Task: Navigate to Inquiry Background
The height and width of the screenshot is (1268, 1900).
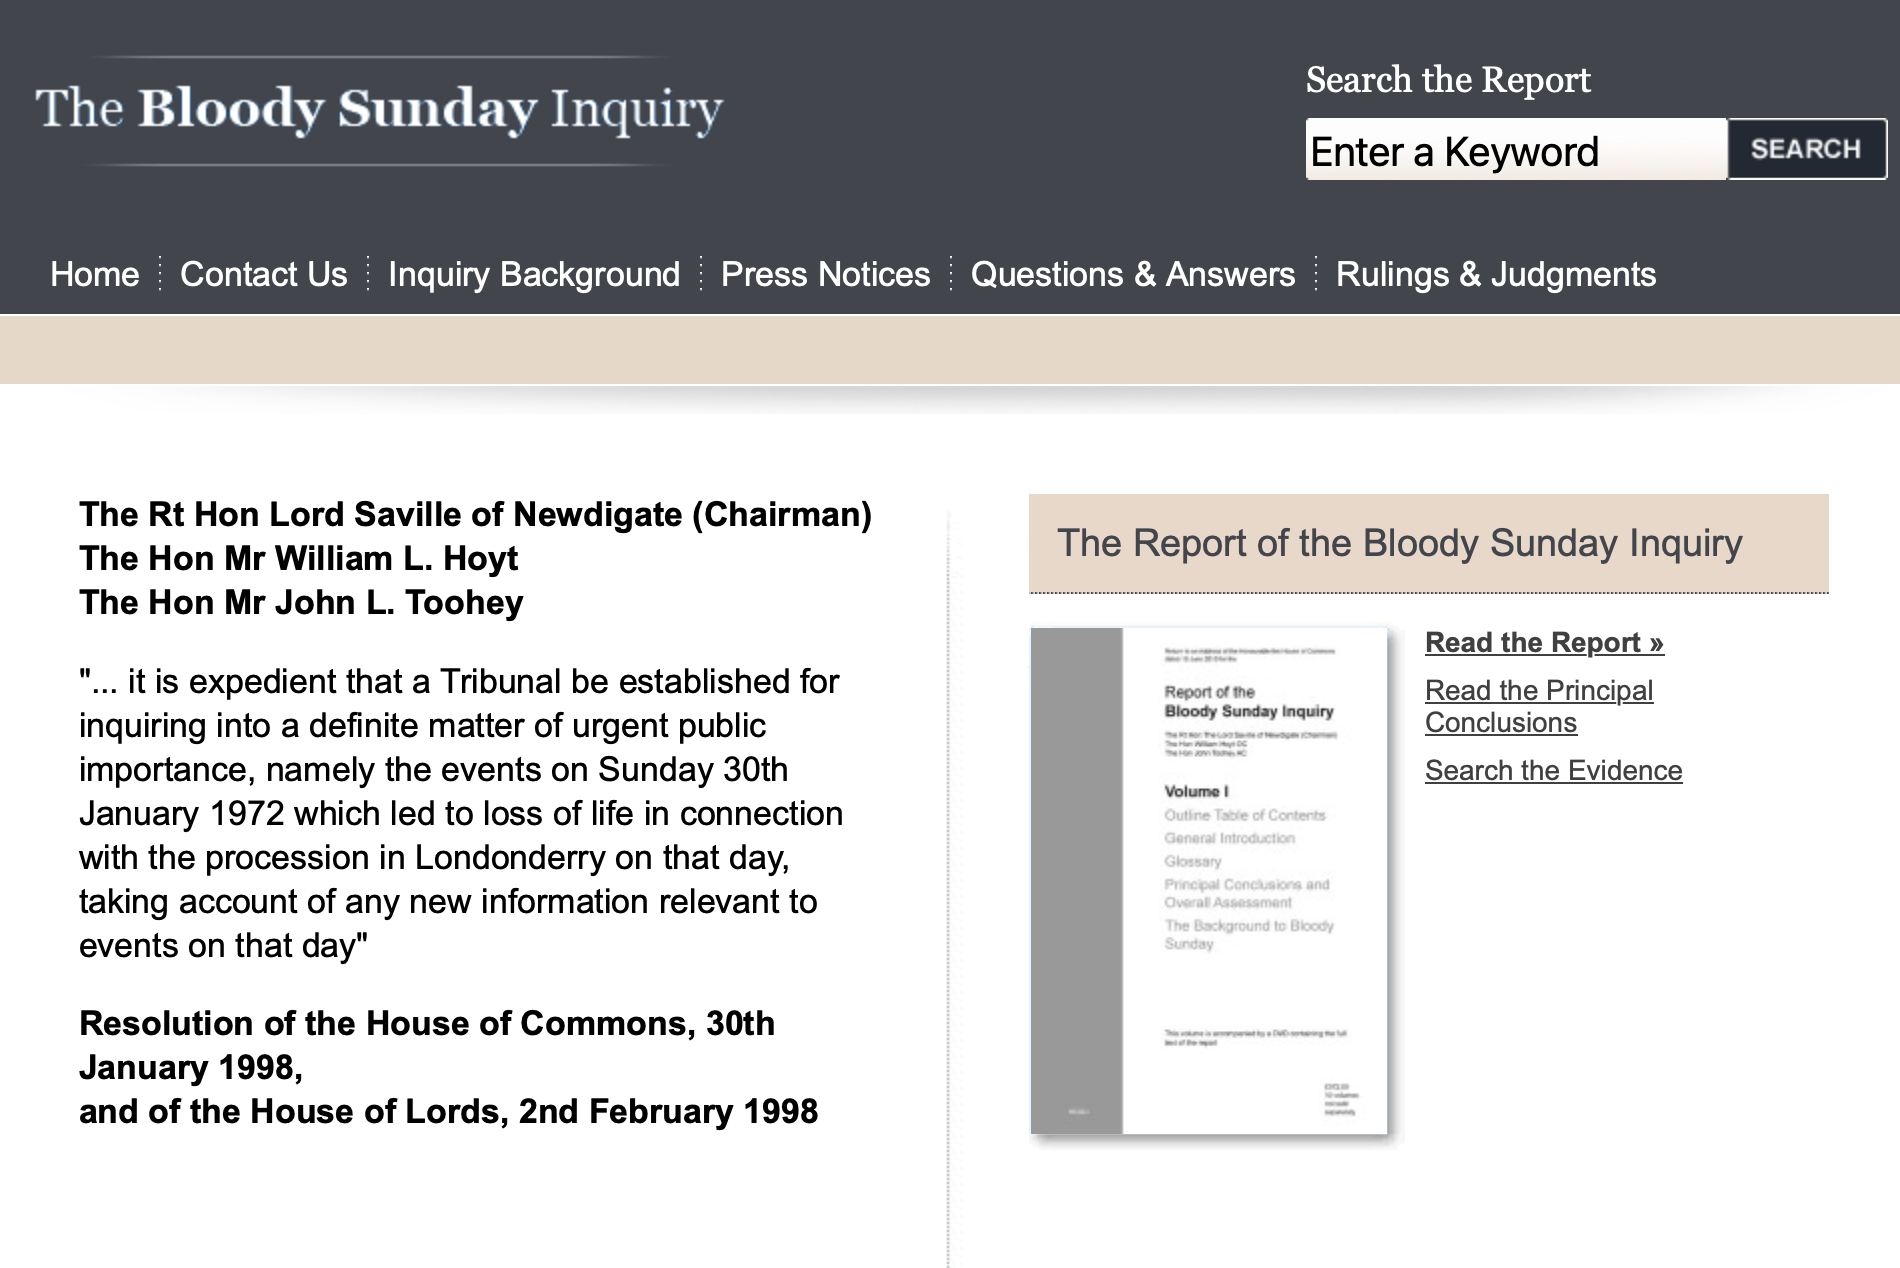Action: coord(534,274)
